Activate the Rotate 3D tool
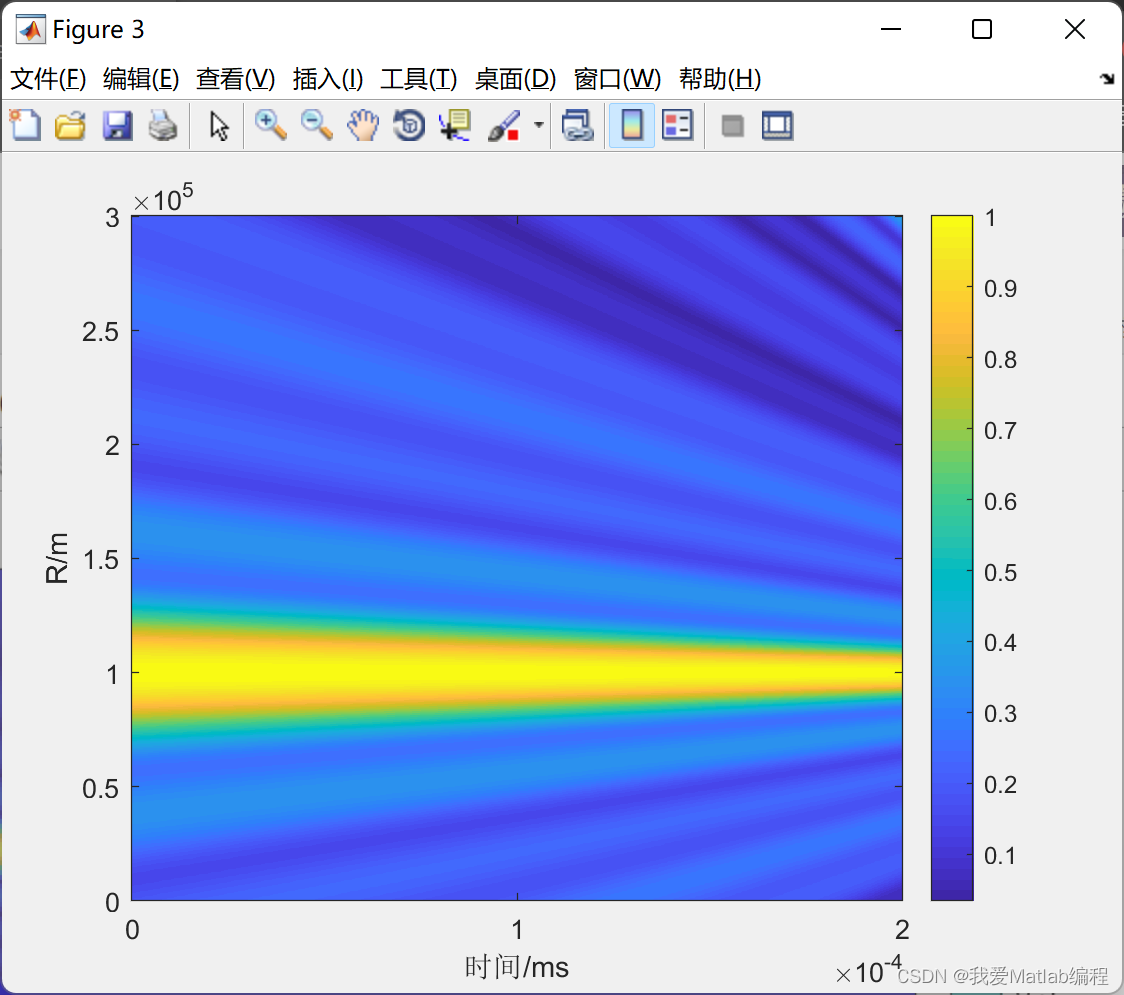 point(409,125)
